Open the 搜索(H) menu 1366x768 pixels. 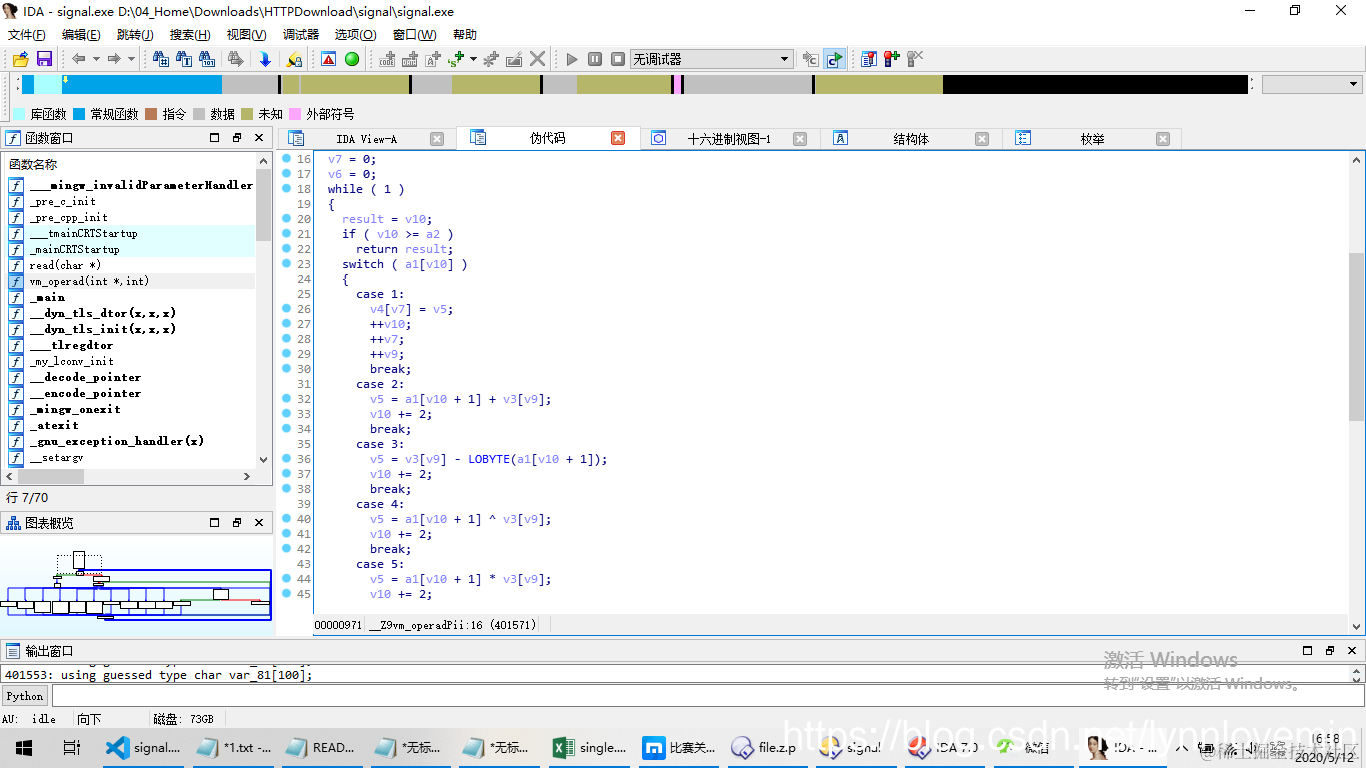tap(190, 34)
